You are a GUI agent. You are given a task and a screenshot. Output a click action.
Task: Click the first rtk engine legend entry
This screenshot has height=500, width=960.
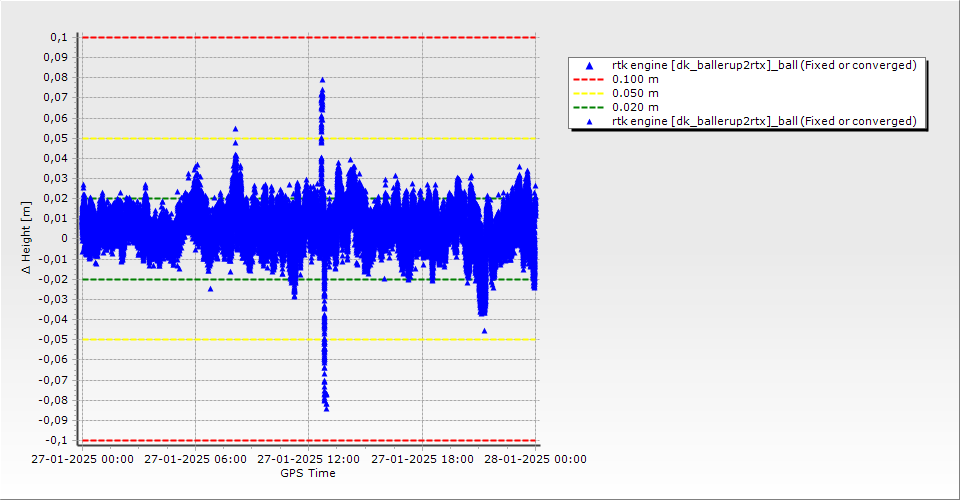764,65
